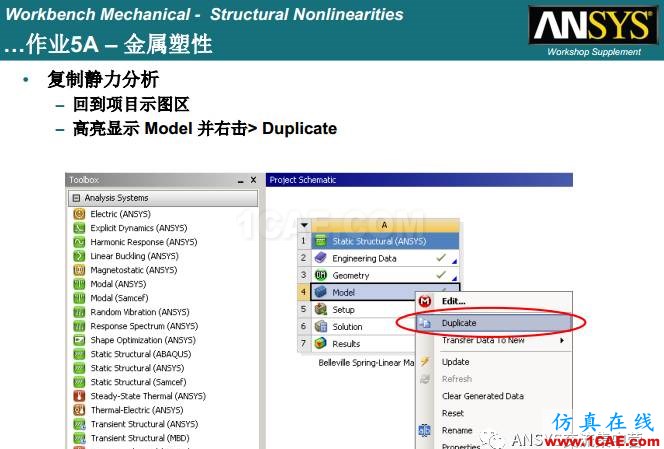Click the Belleville Spring-Linear system name label

(x=366, y=363)
